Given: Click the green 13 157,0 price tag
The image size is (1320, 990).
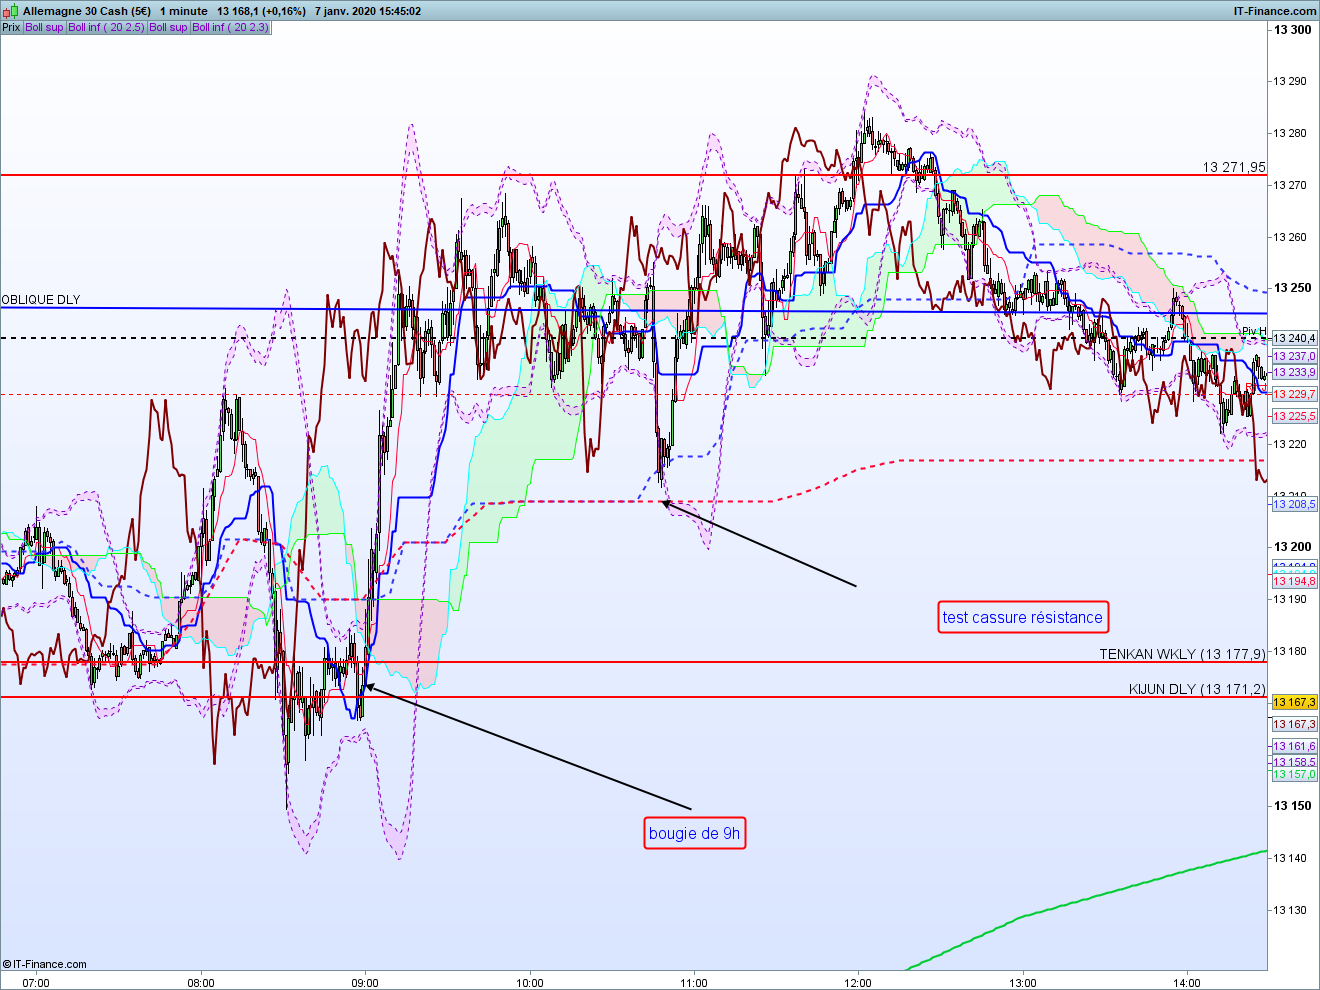Looking at the screenshot, I should pyautogui.click(x=1295, y=774).
